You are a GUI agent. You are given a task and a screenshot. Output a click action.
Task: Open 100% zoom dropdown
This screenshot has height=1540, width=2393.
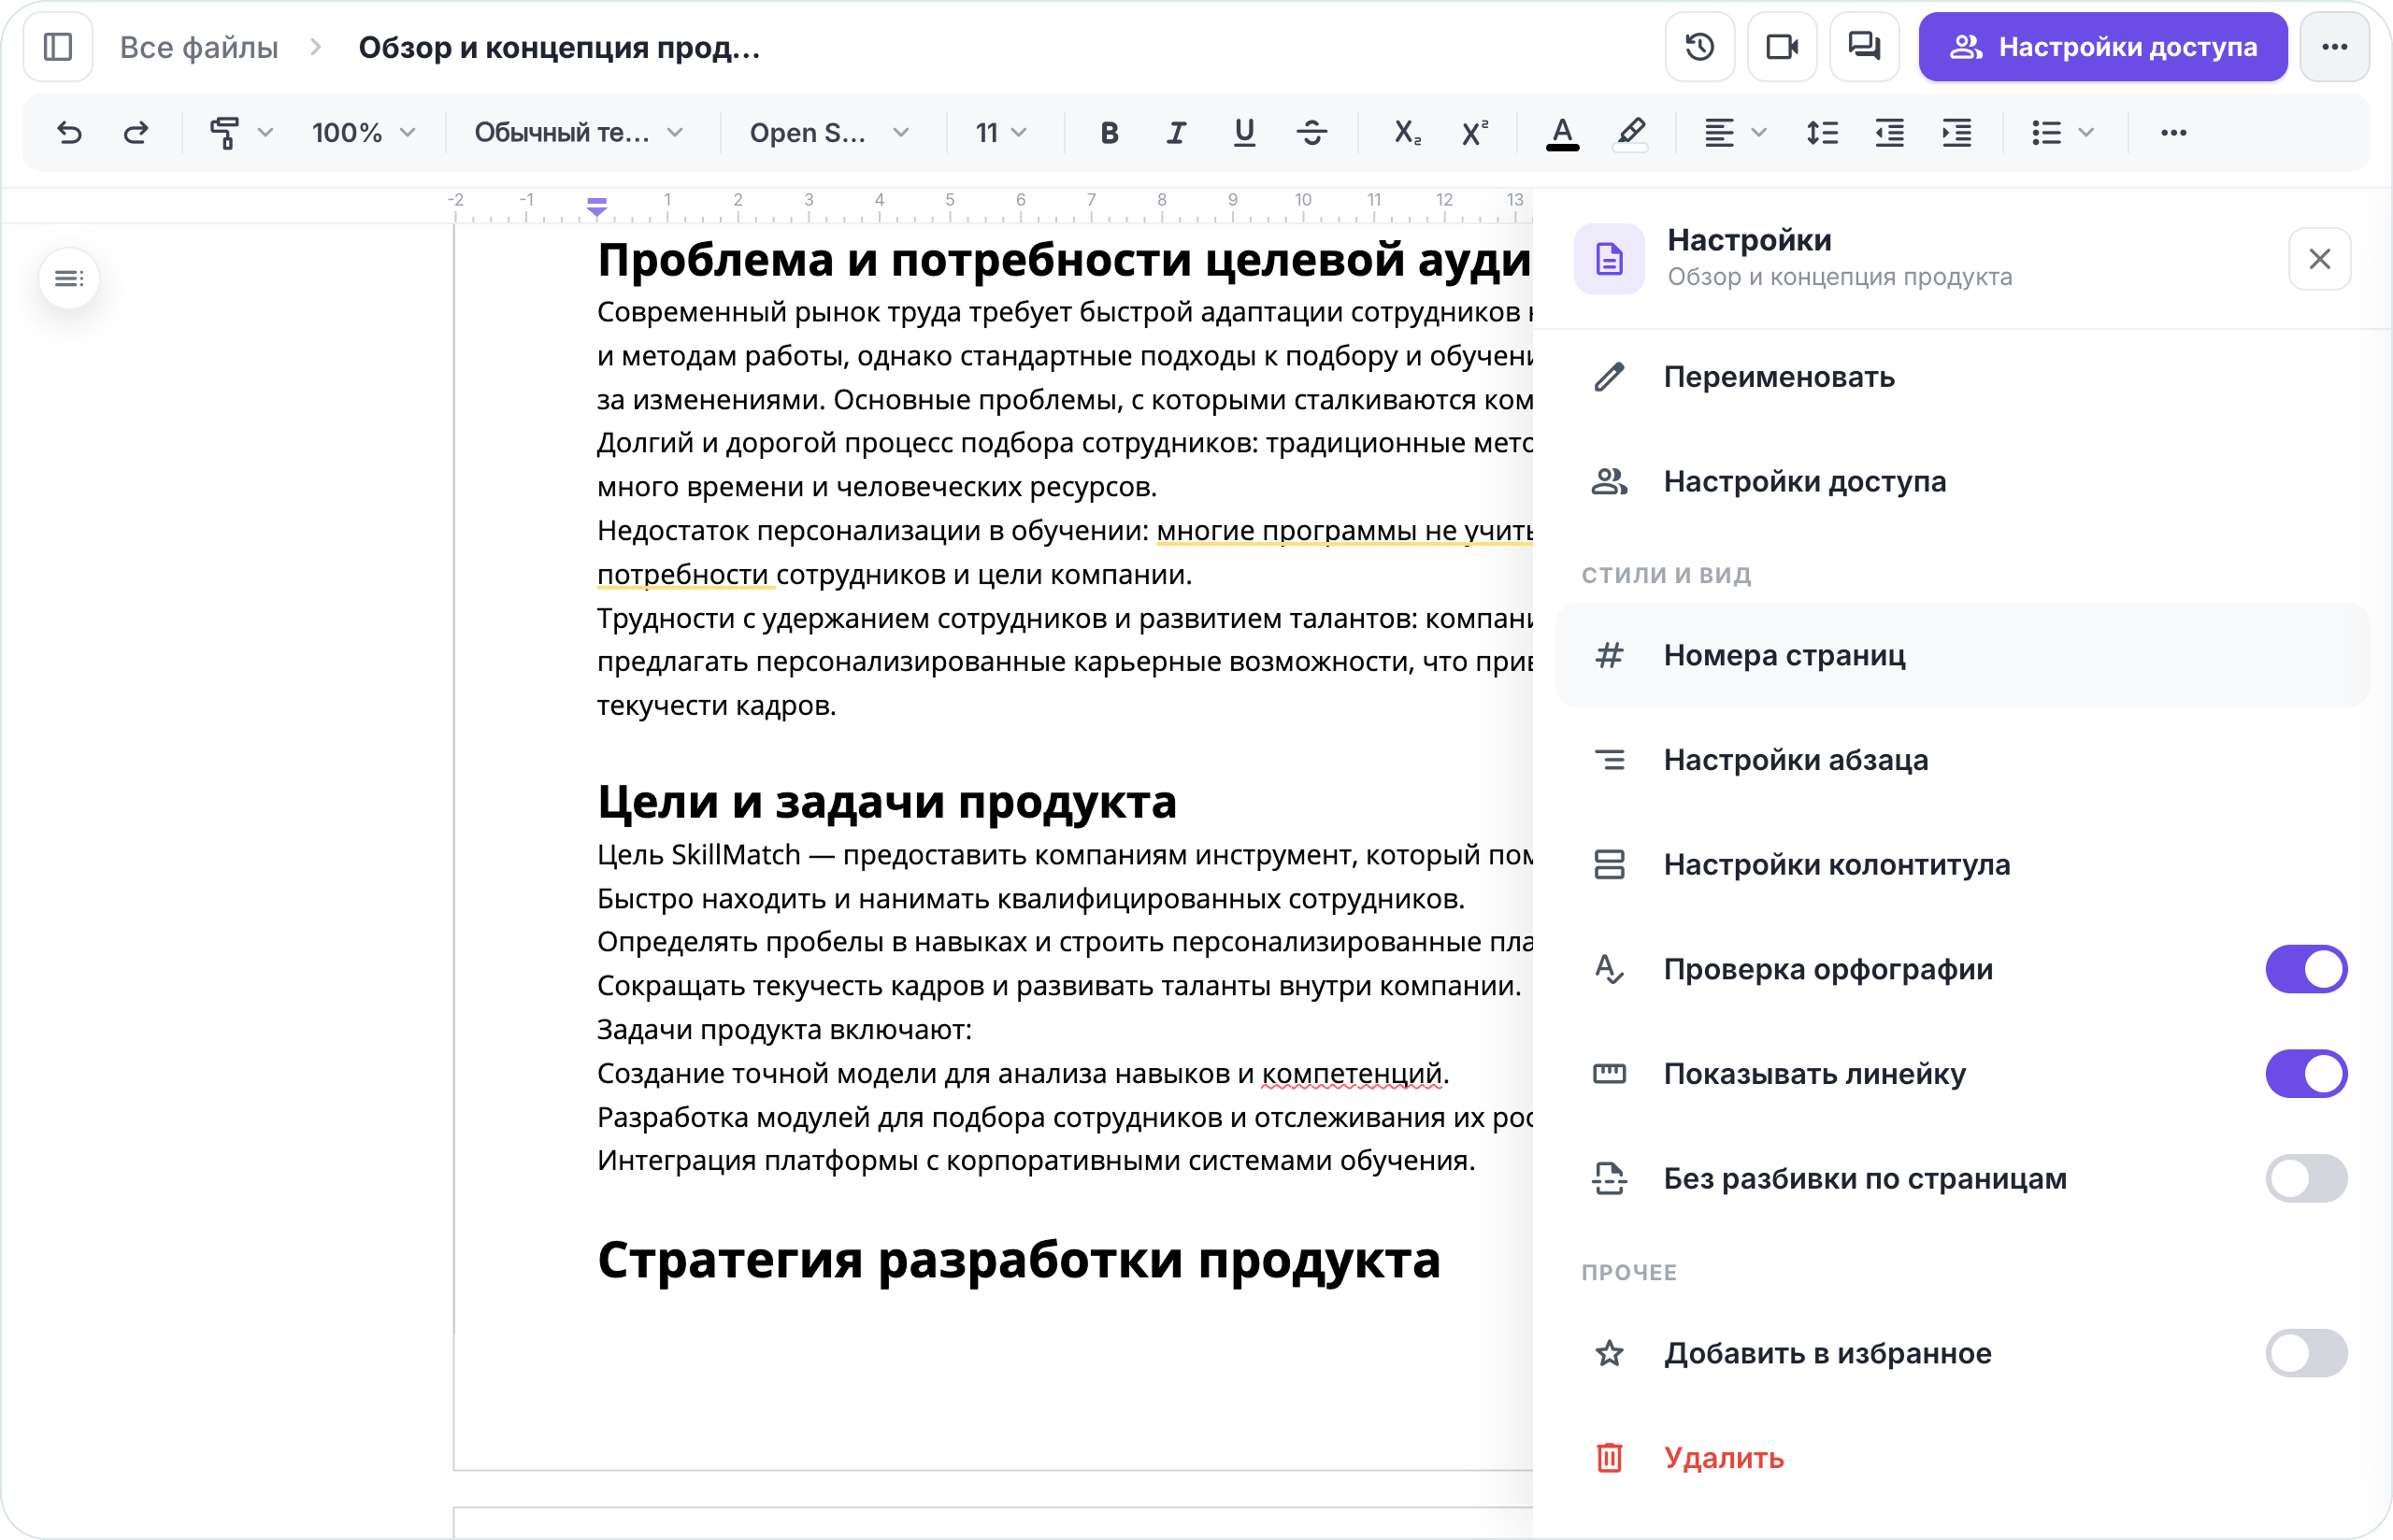pos(363,132)
